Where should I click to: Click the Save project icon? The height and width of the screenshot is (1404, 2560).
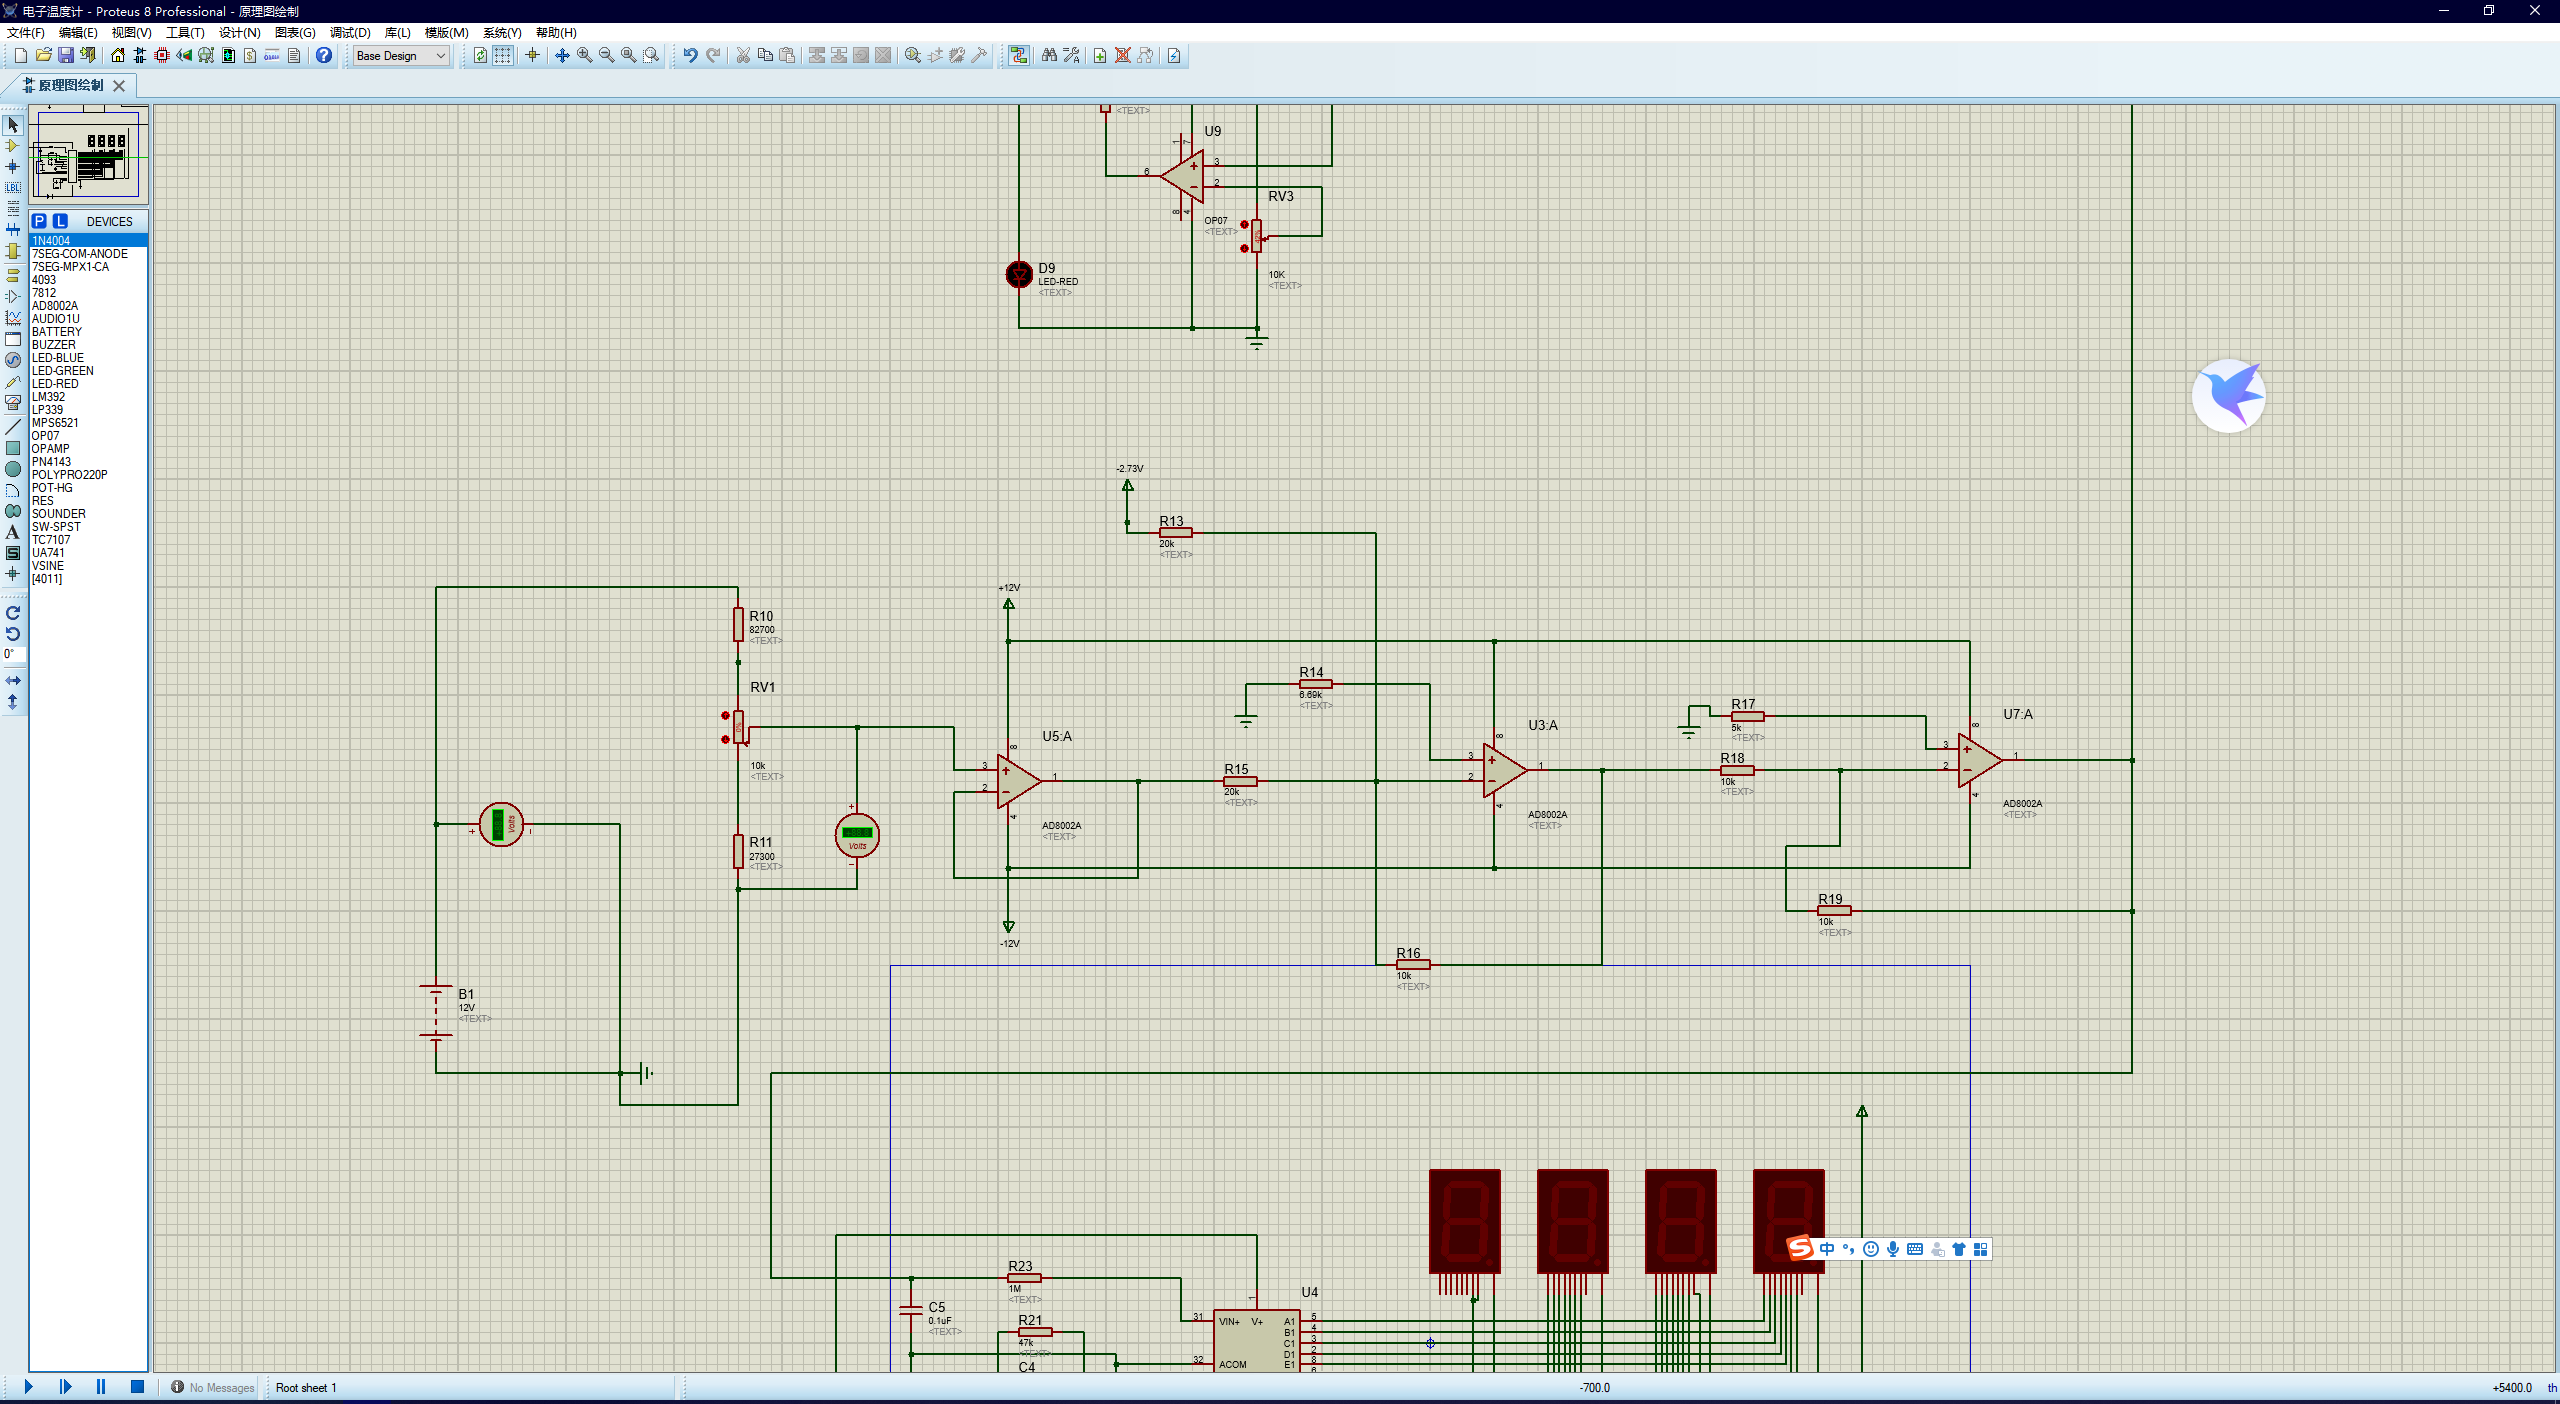tap(66, 56)
